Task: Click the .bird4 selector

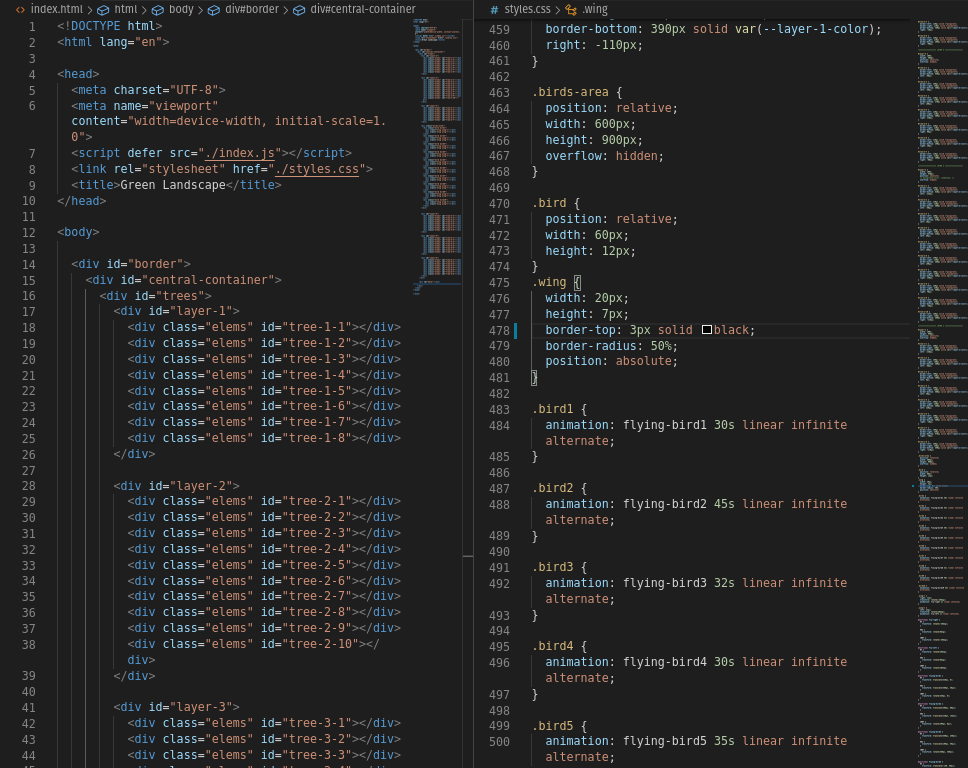Action: pos(553,646)
